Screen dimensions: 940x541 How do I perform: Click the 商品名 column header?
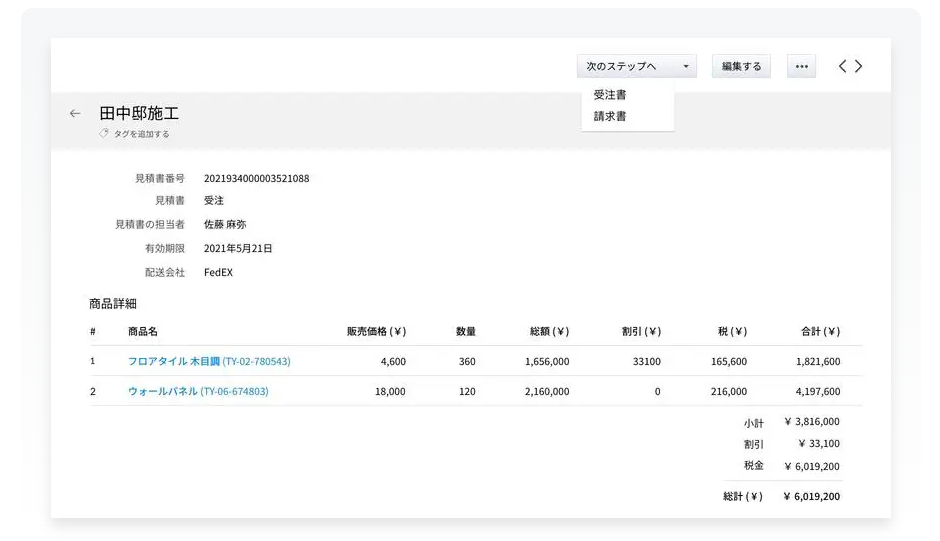point(143,331)
